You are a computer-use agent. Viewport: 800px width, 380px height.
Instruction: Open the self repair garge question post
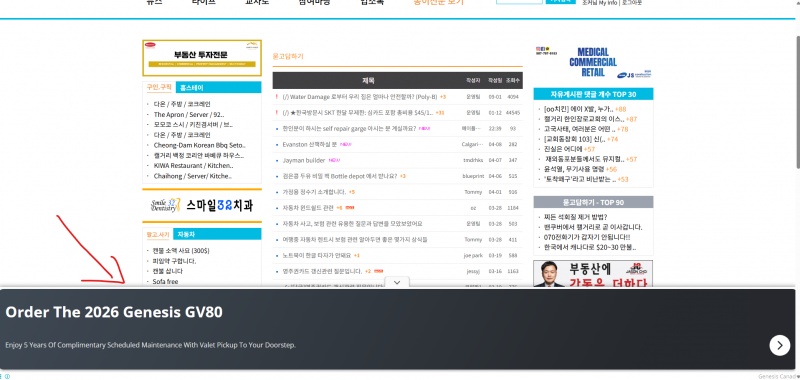coord(349,129)
